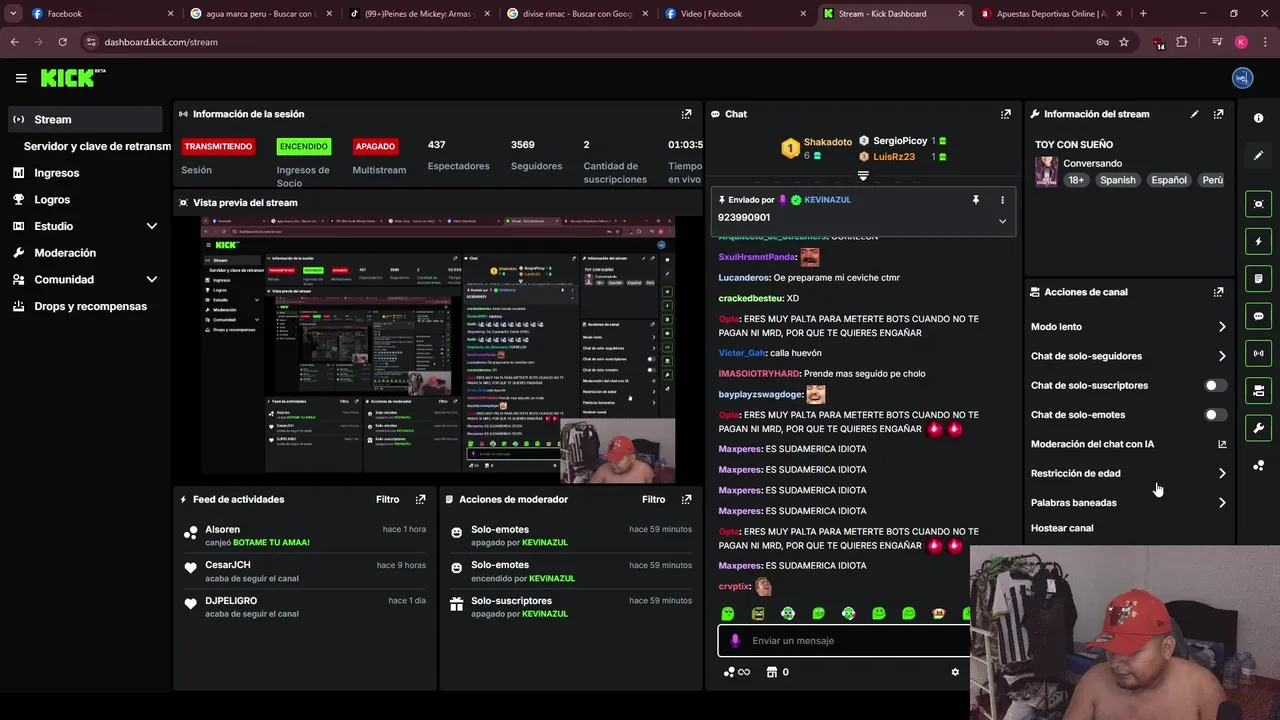Expand pinned message with down chevron
Image resolution: width=1280 pixels, height=720 pixels.
click(x=1002, y=221)
